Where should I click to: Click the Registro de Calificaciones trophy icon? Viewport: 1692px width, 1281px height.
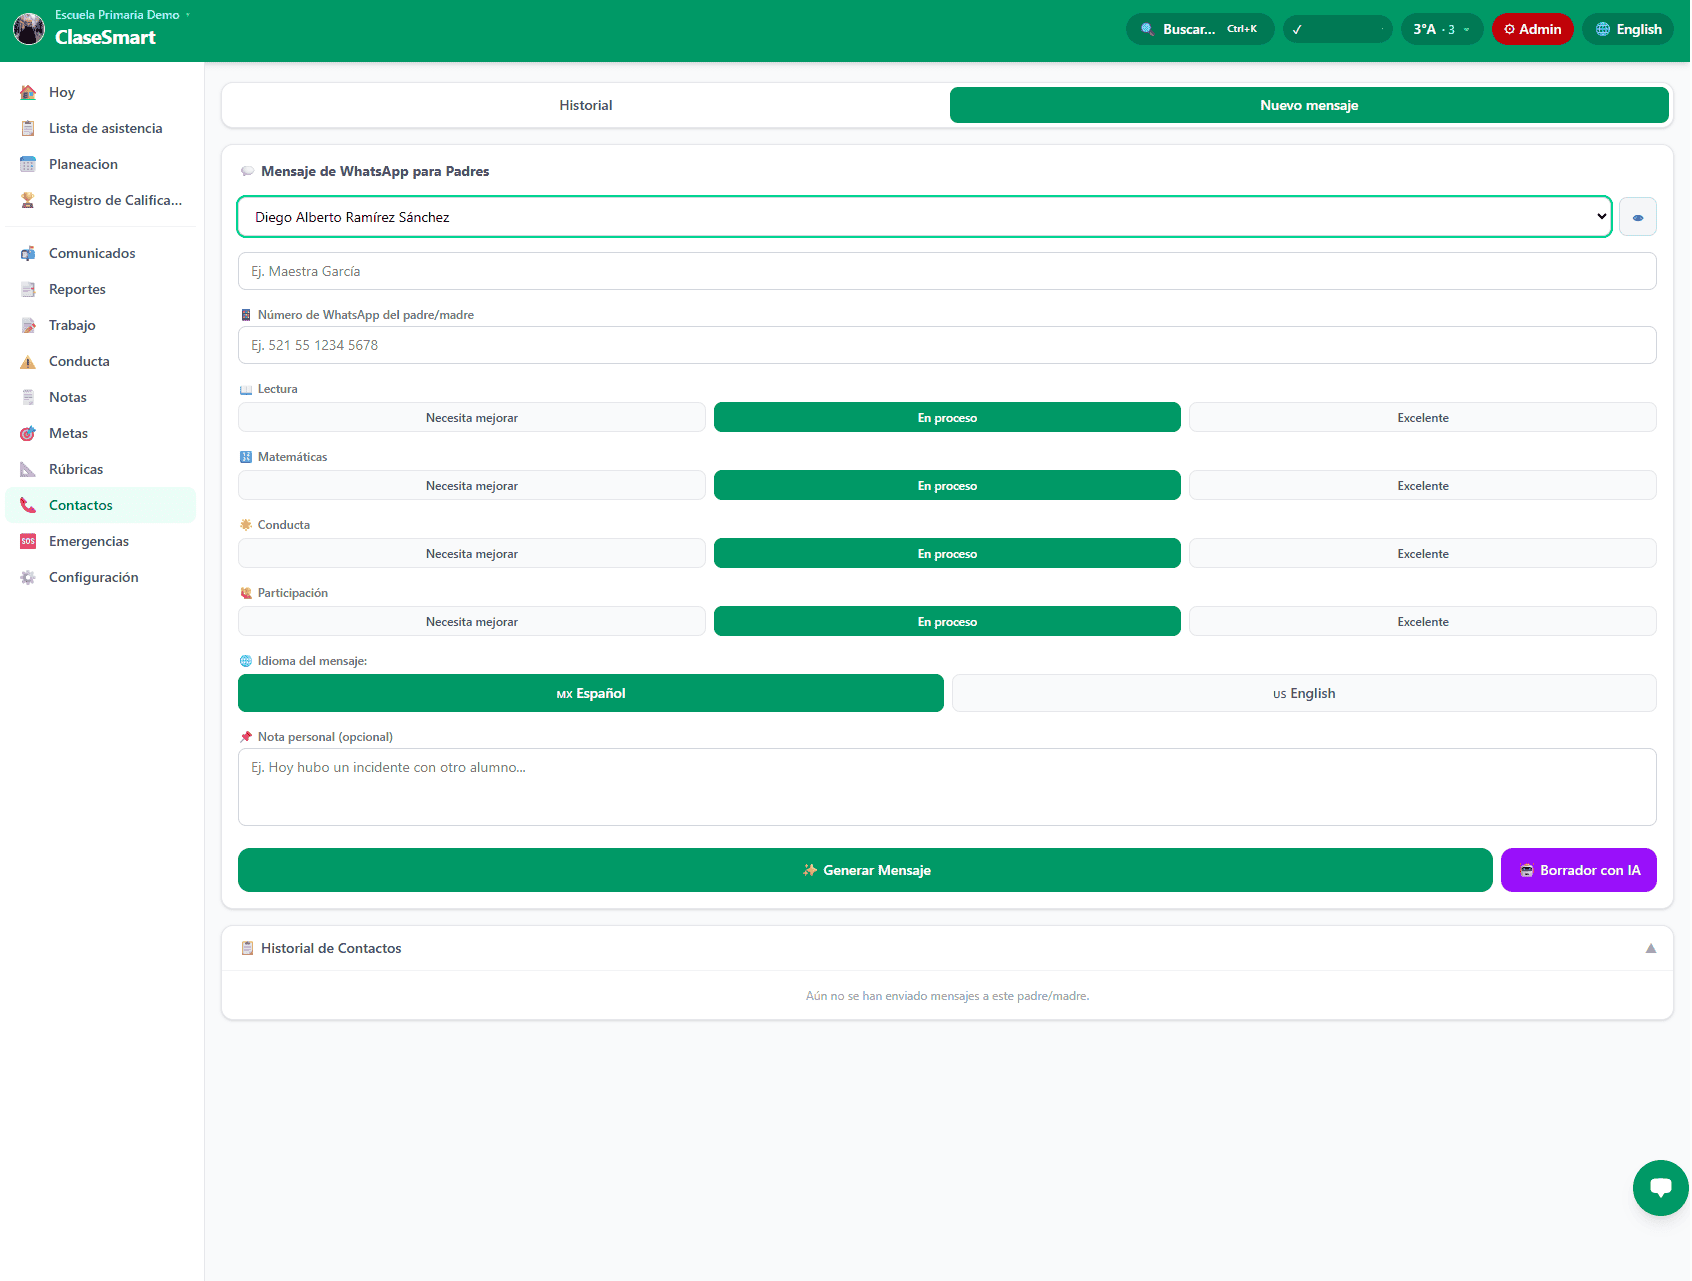28,200
